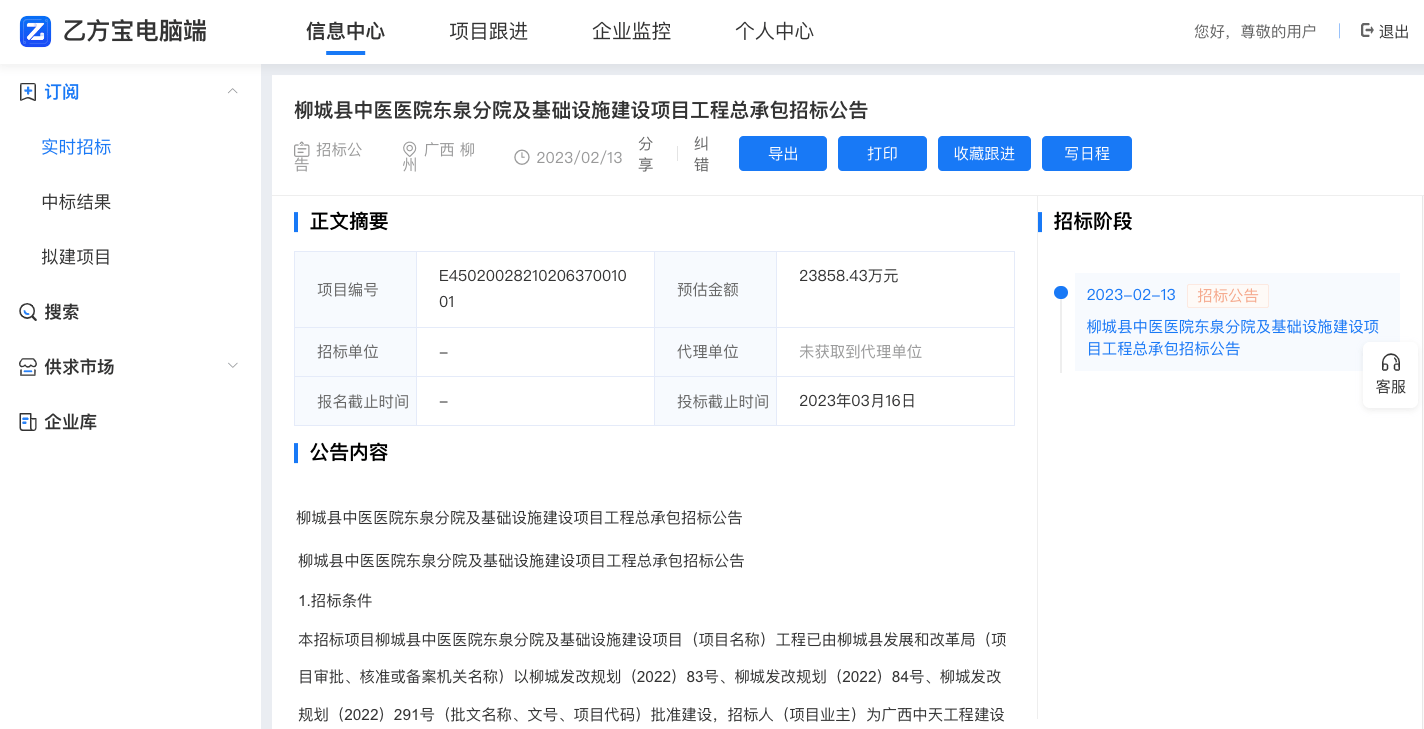Click the 导出 button

tap(783, 154)
